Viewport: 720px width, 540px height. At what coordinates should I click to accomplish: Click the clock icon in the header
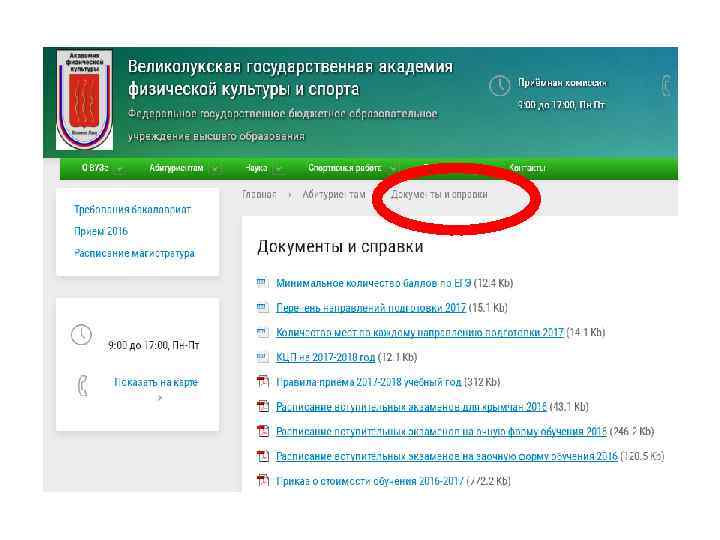[x=499, y=85]
